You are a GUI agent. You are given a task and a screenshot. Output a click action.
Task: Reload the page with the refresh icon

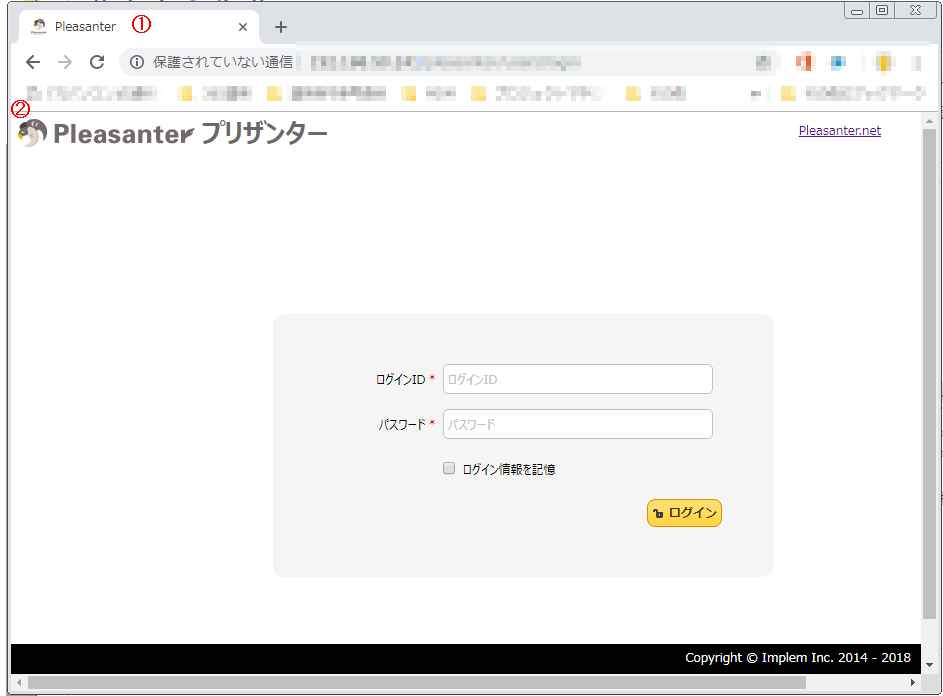(97, 62)
